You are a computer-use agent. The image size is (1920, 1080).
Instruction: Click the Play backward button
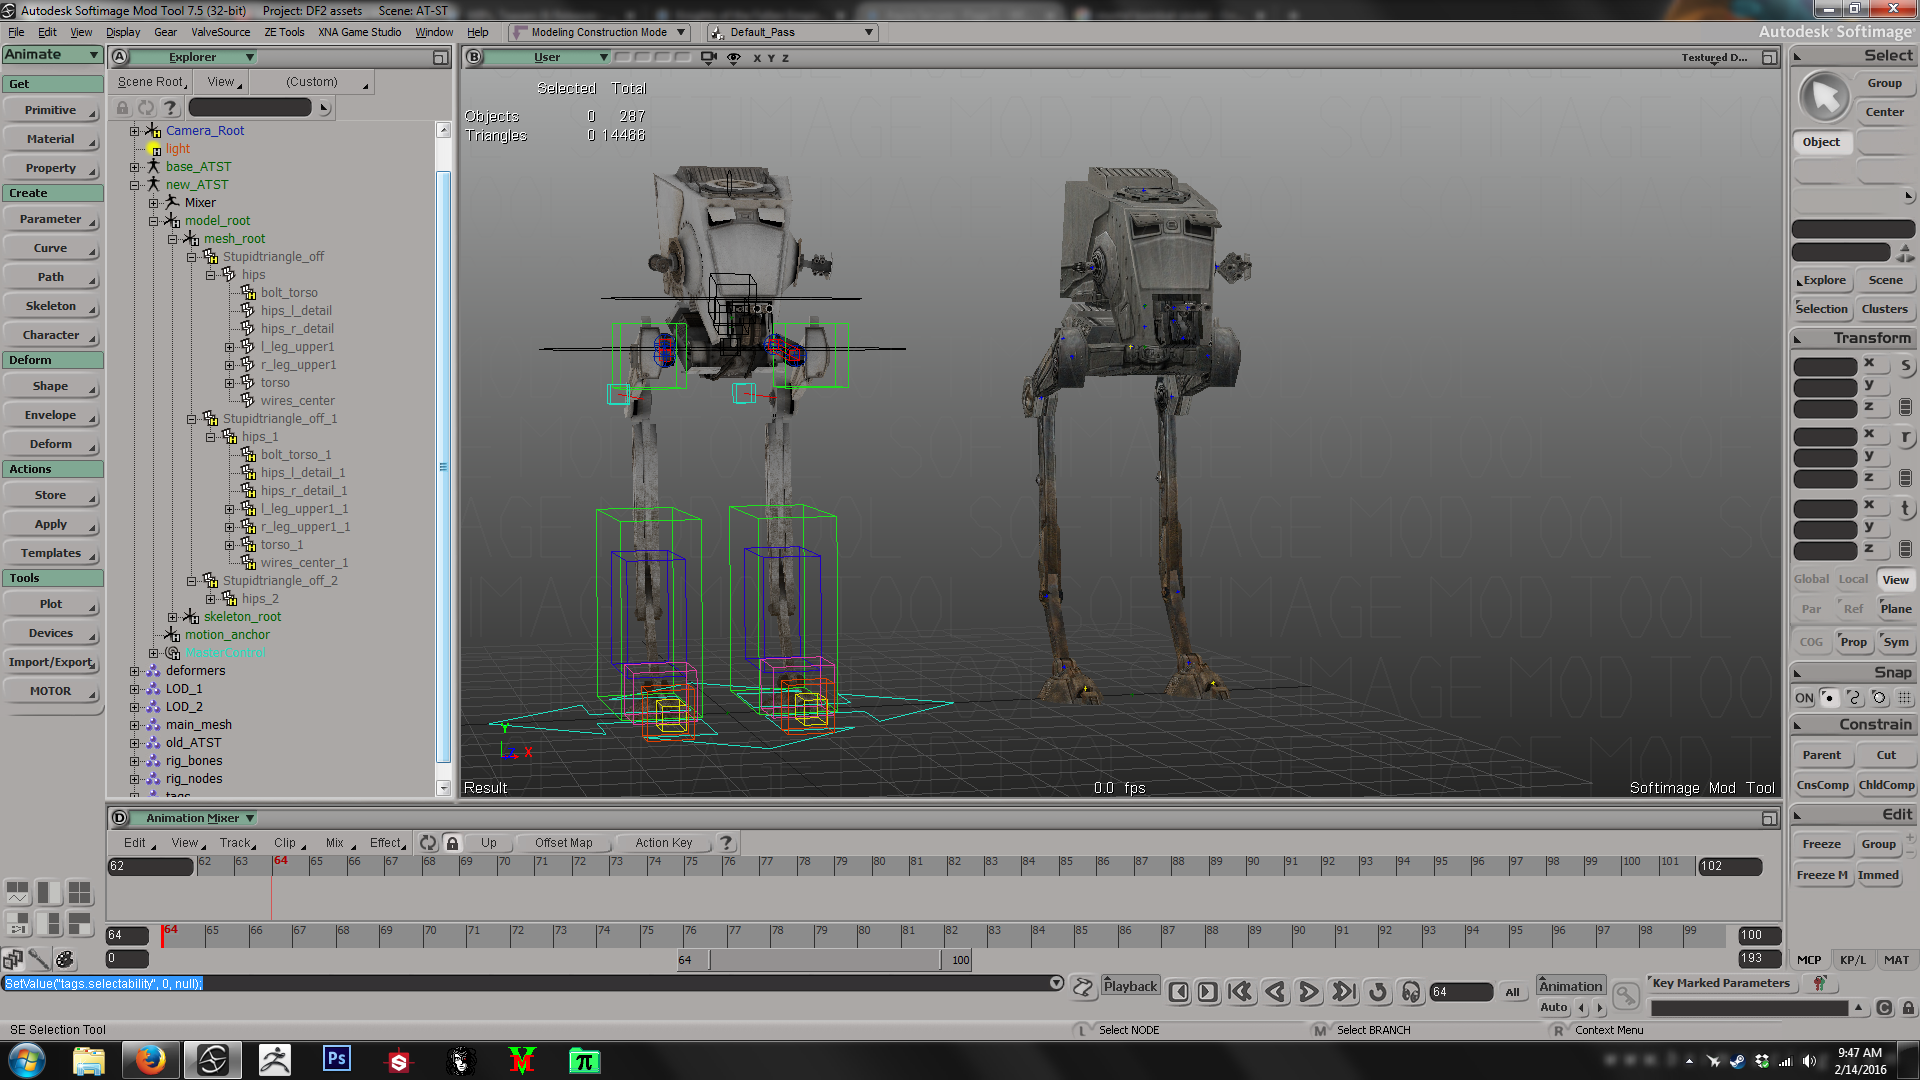click(1275, 992)
